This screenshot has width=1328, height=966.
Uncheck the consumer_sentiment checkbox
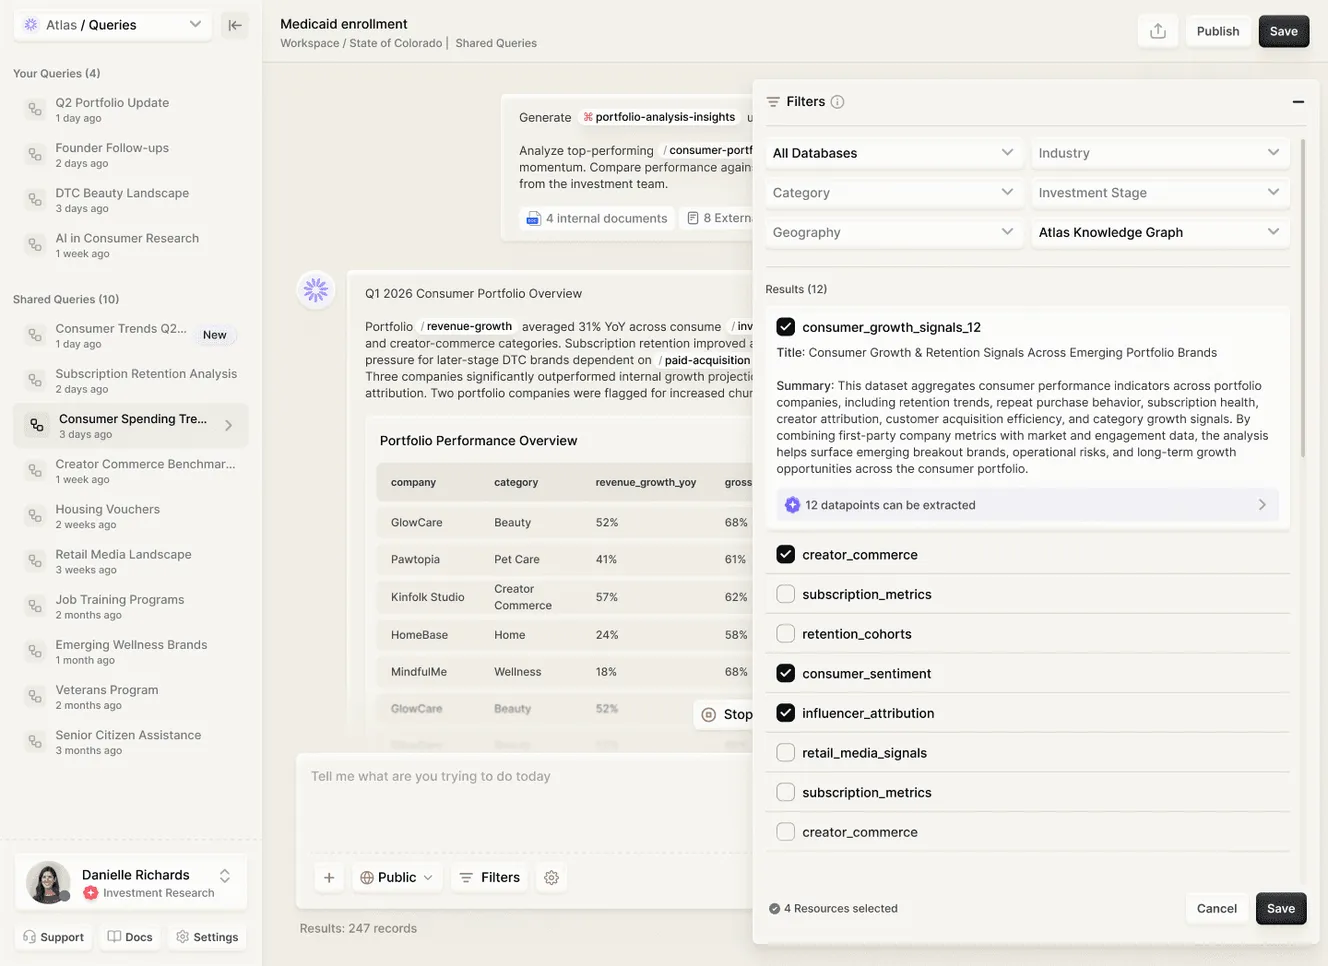[786, 673]
